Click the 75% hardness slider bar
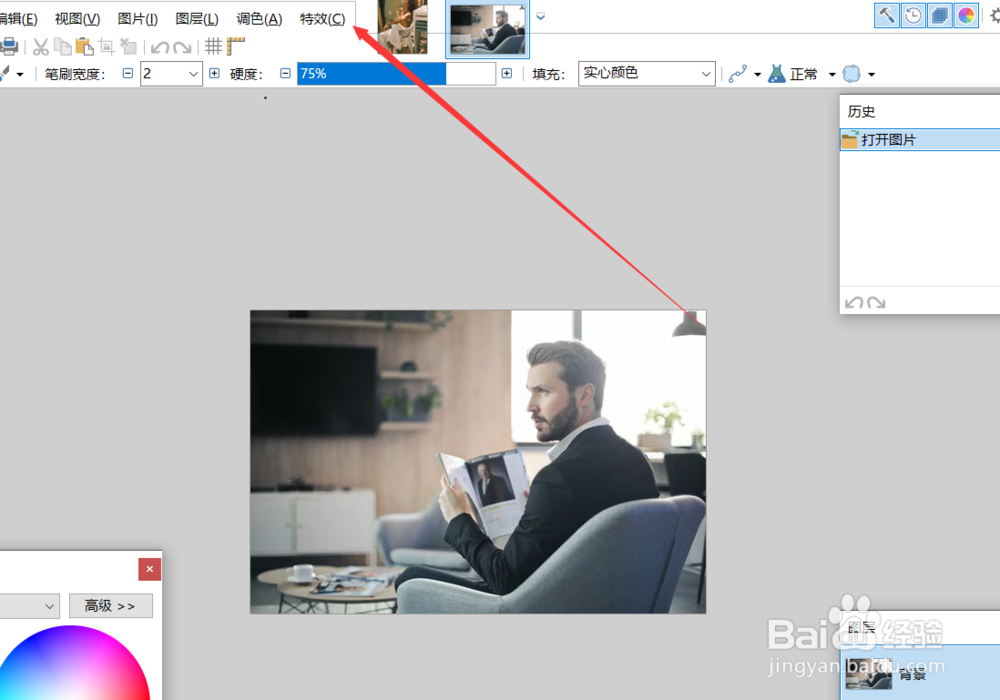Screen dimensions: 1000x700 tap(396, 73)
